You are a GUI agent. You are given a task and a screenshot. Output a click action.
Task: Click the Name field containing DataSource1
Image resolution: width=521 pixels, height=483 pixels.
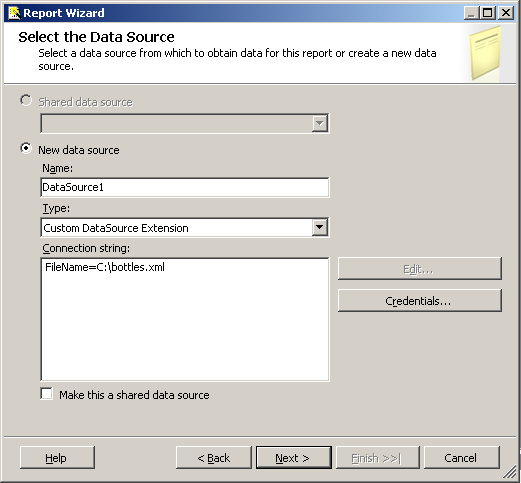click(x=185, y=187)
